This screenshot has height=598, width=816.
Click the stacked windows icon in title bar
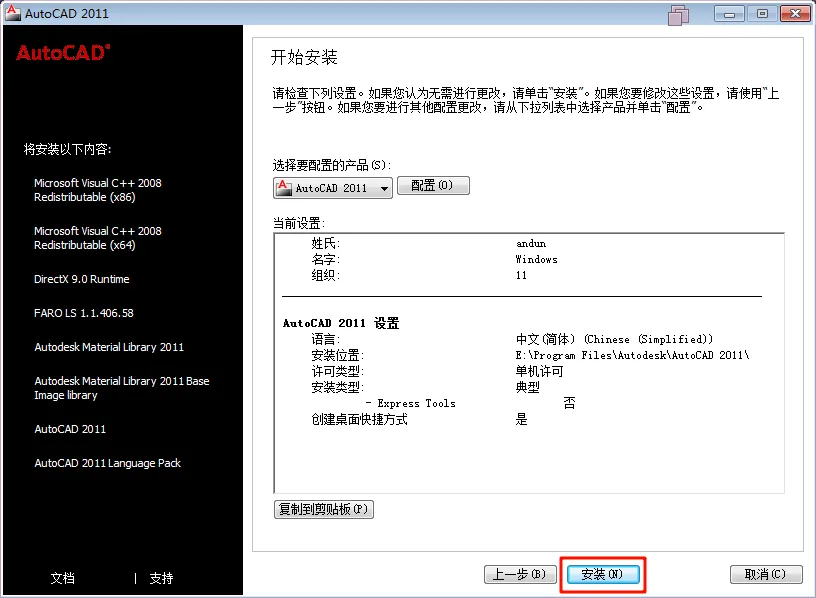(x=679, y=15)
